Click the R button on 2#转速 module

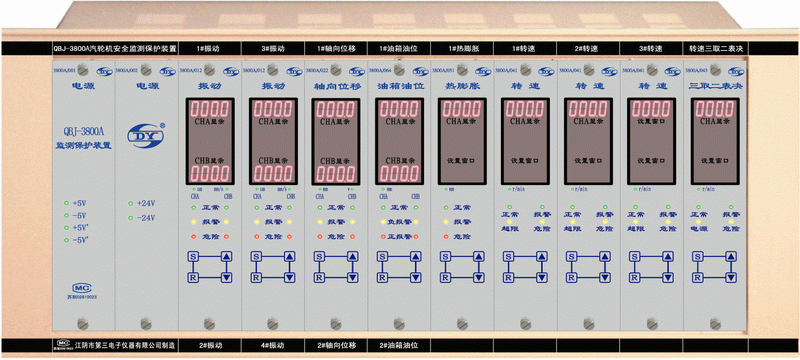[x=571, y=277]
